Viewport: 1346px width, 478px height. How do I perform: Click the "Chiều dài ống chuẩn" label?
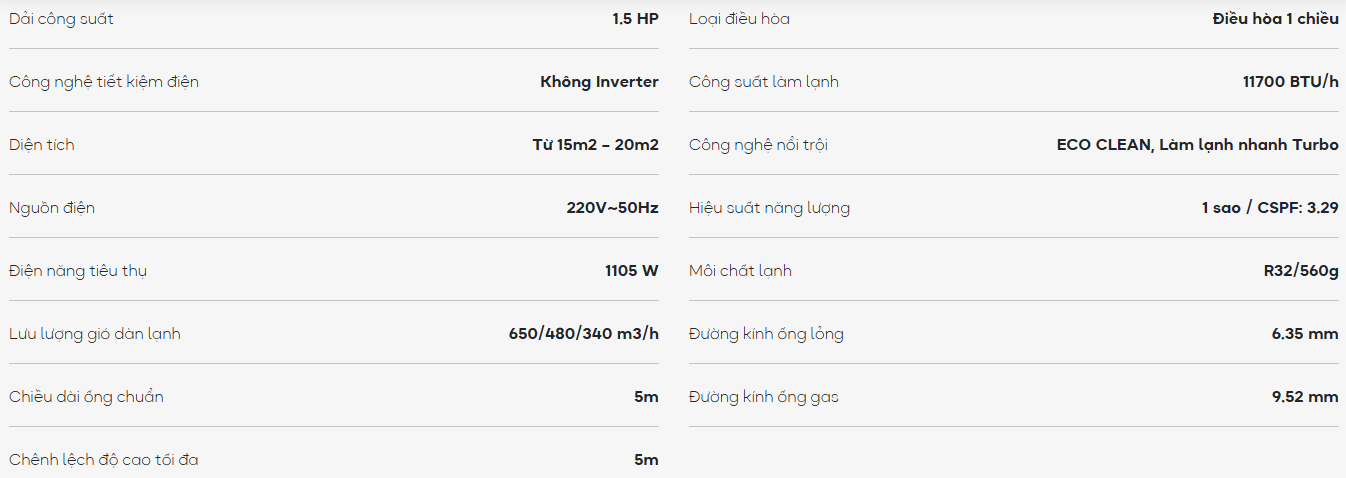[86, 397]
